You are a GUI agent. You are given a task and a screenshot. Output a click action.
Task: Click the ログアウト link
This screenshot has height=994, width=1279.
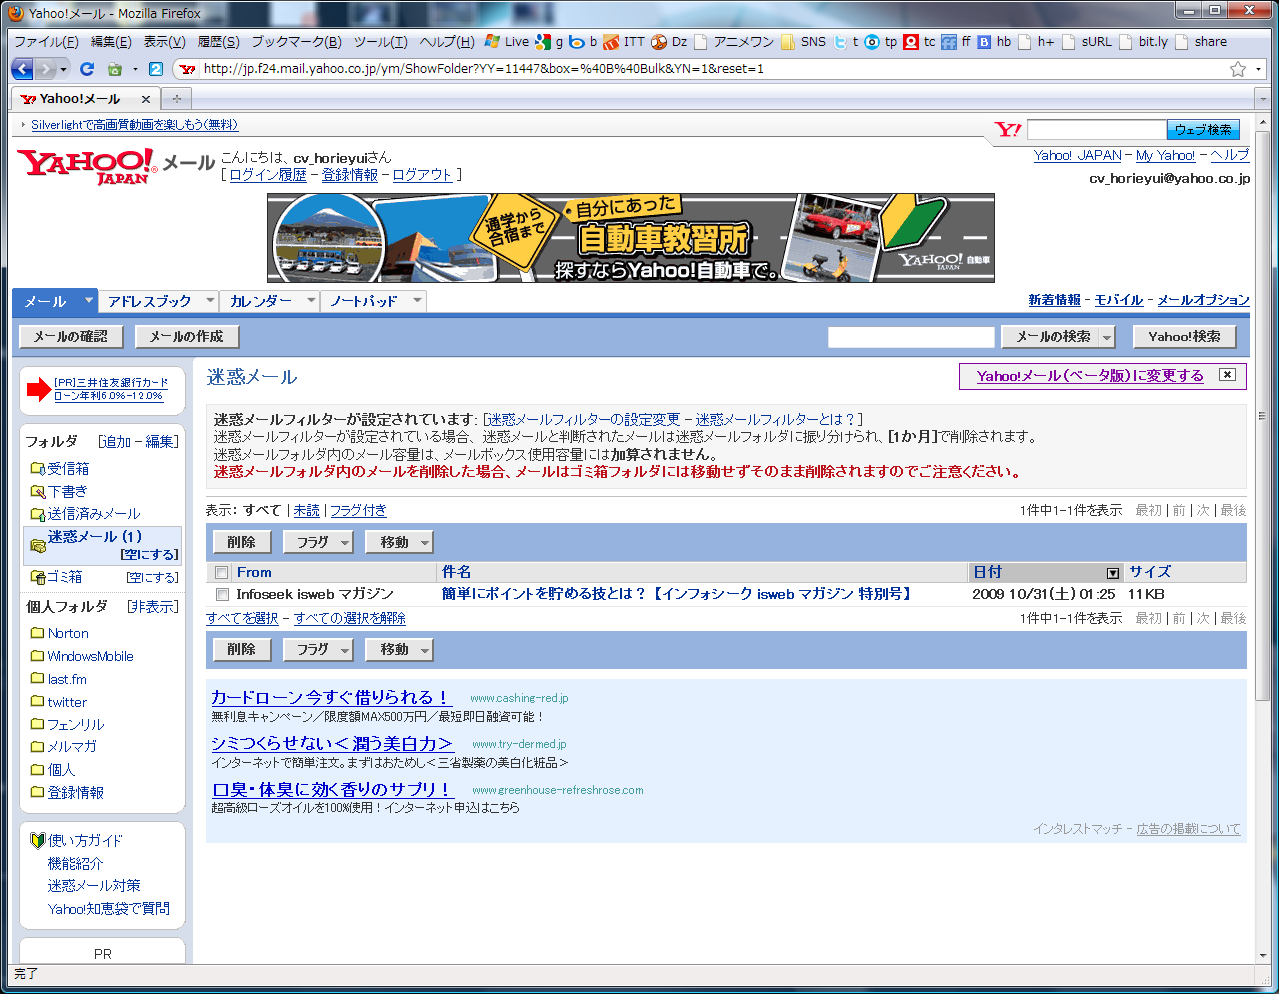point(422,175)
